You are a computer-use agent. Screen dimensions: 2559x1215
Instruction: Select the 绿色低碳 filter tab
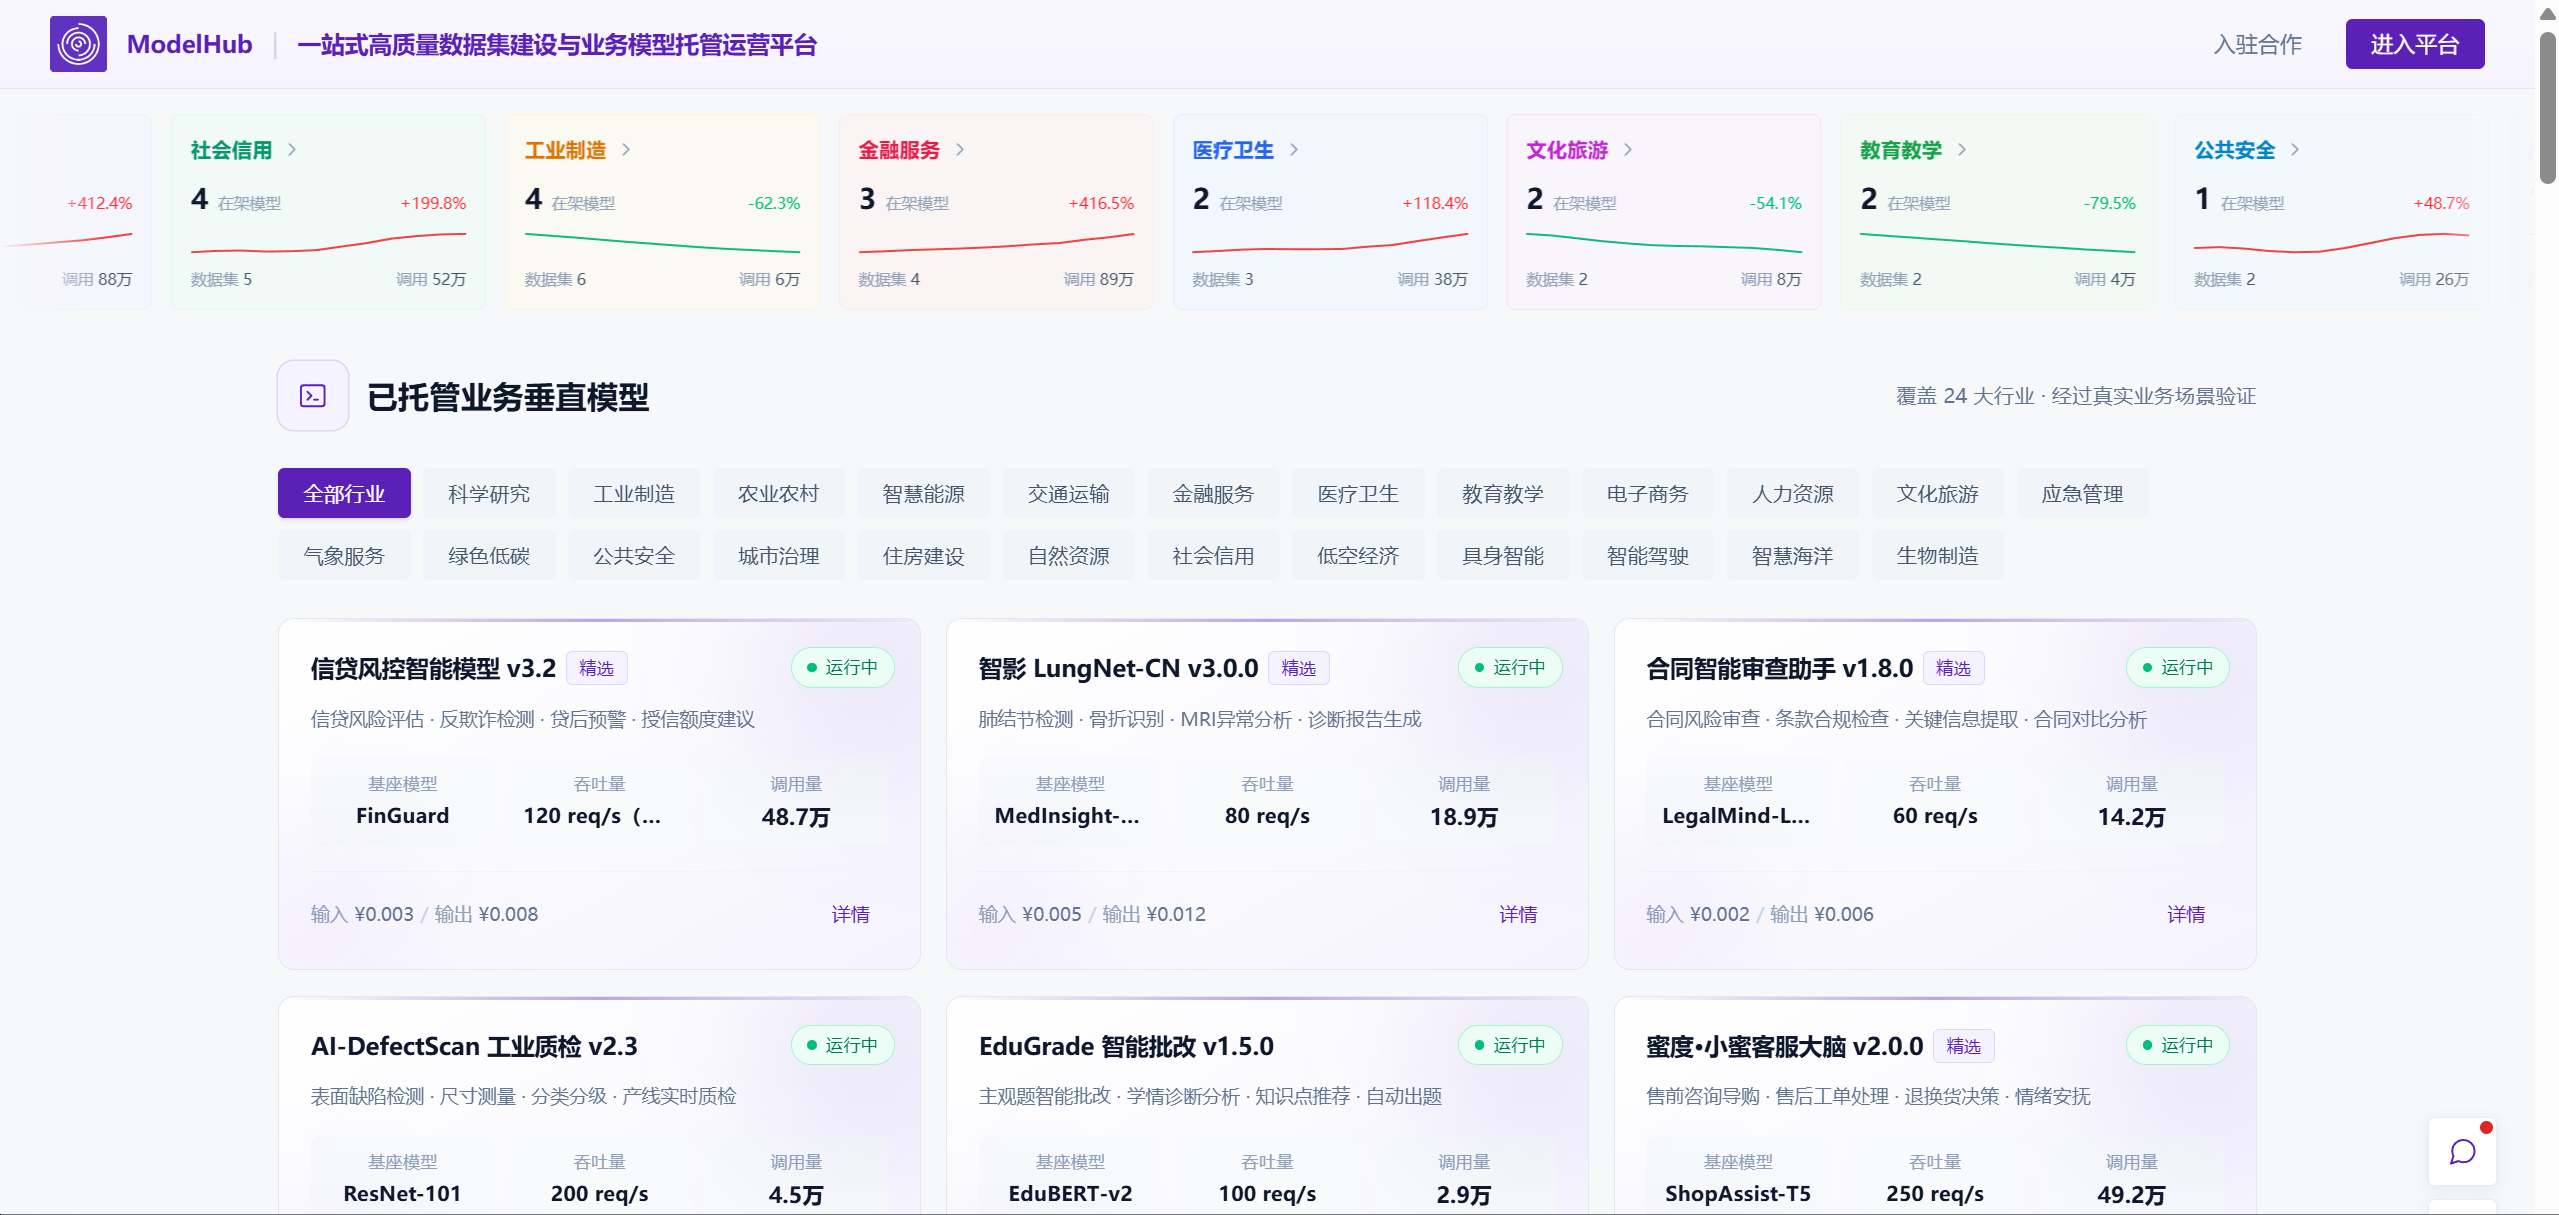(489, 555)
